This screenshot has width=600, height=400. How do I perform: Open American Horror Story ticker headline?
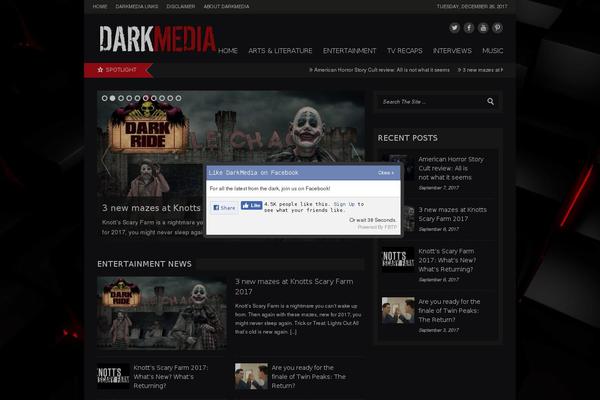pos(380,70)
